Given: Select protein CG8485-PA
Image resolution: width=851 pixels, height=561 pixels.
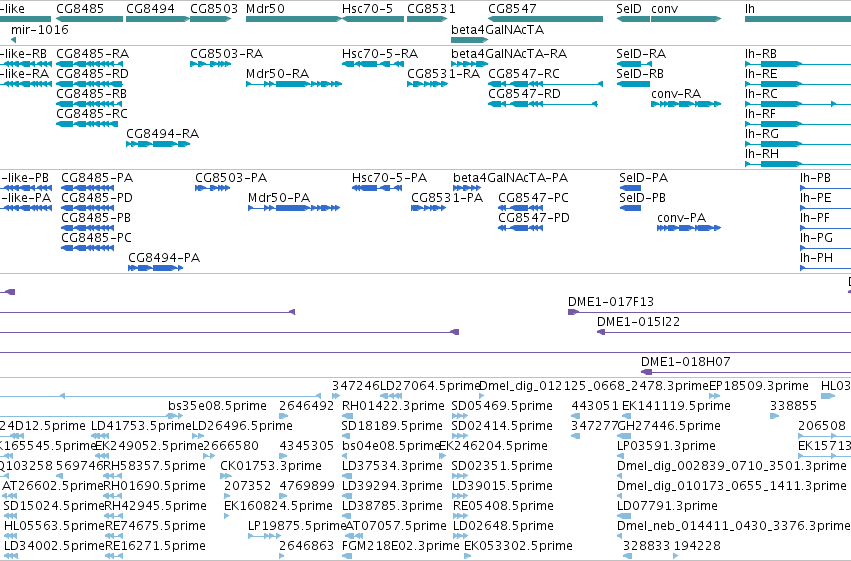Looking at the screenshot, I should pyautogui.click(x=88, y=188).
